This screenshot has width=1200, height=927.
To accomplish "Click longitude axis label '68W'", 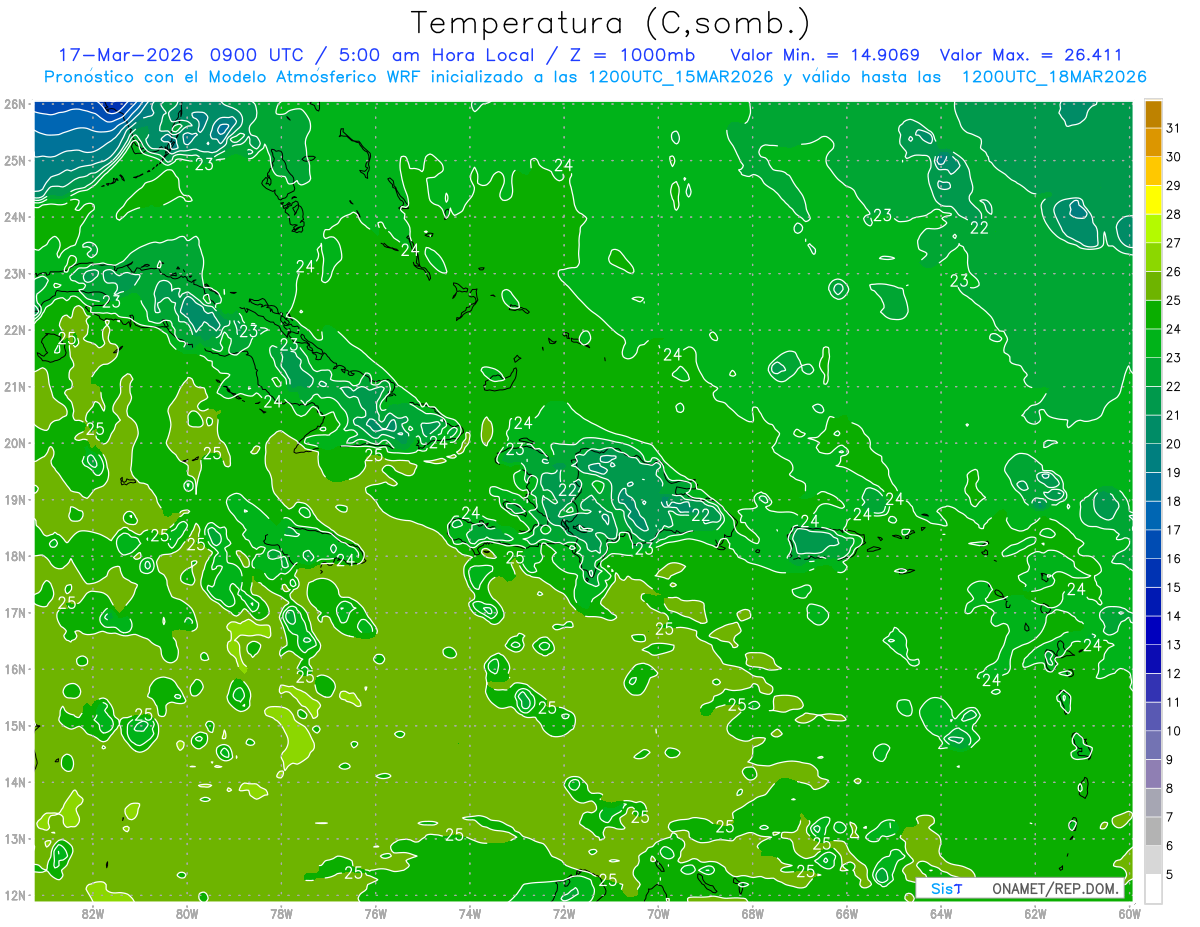I will tap(752, 913).
